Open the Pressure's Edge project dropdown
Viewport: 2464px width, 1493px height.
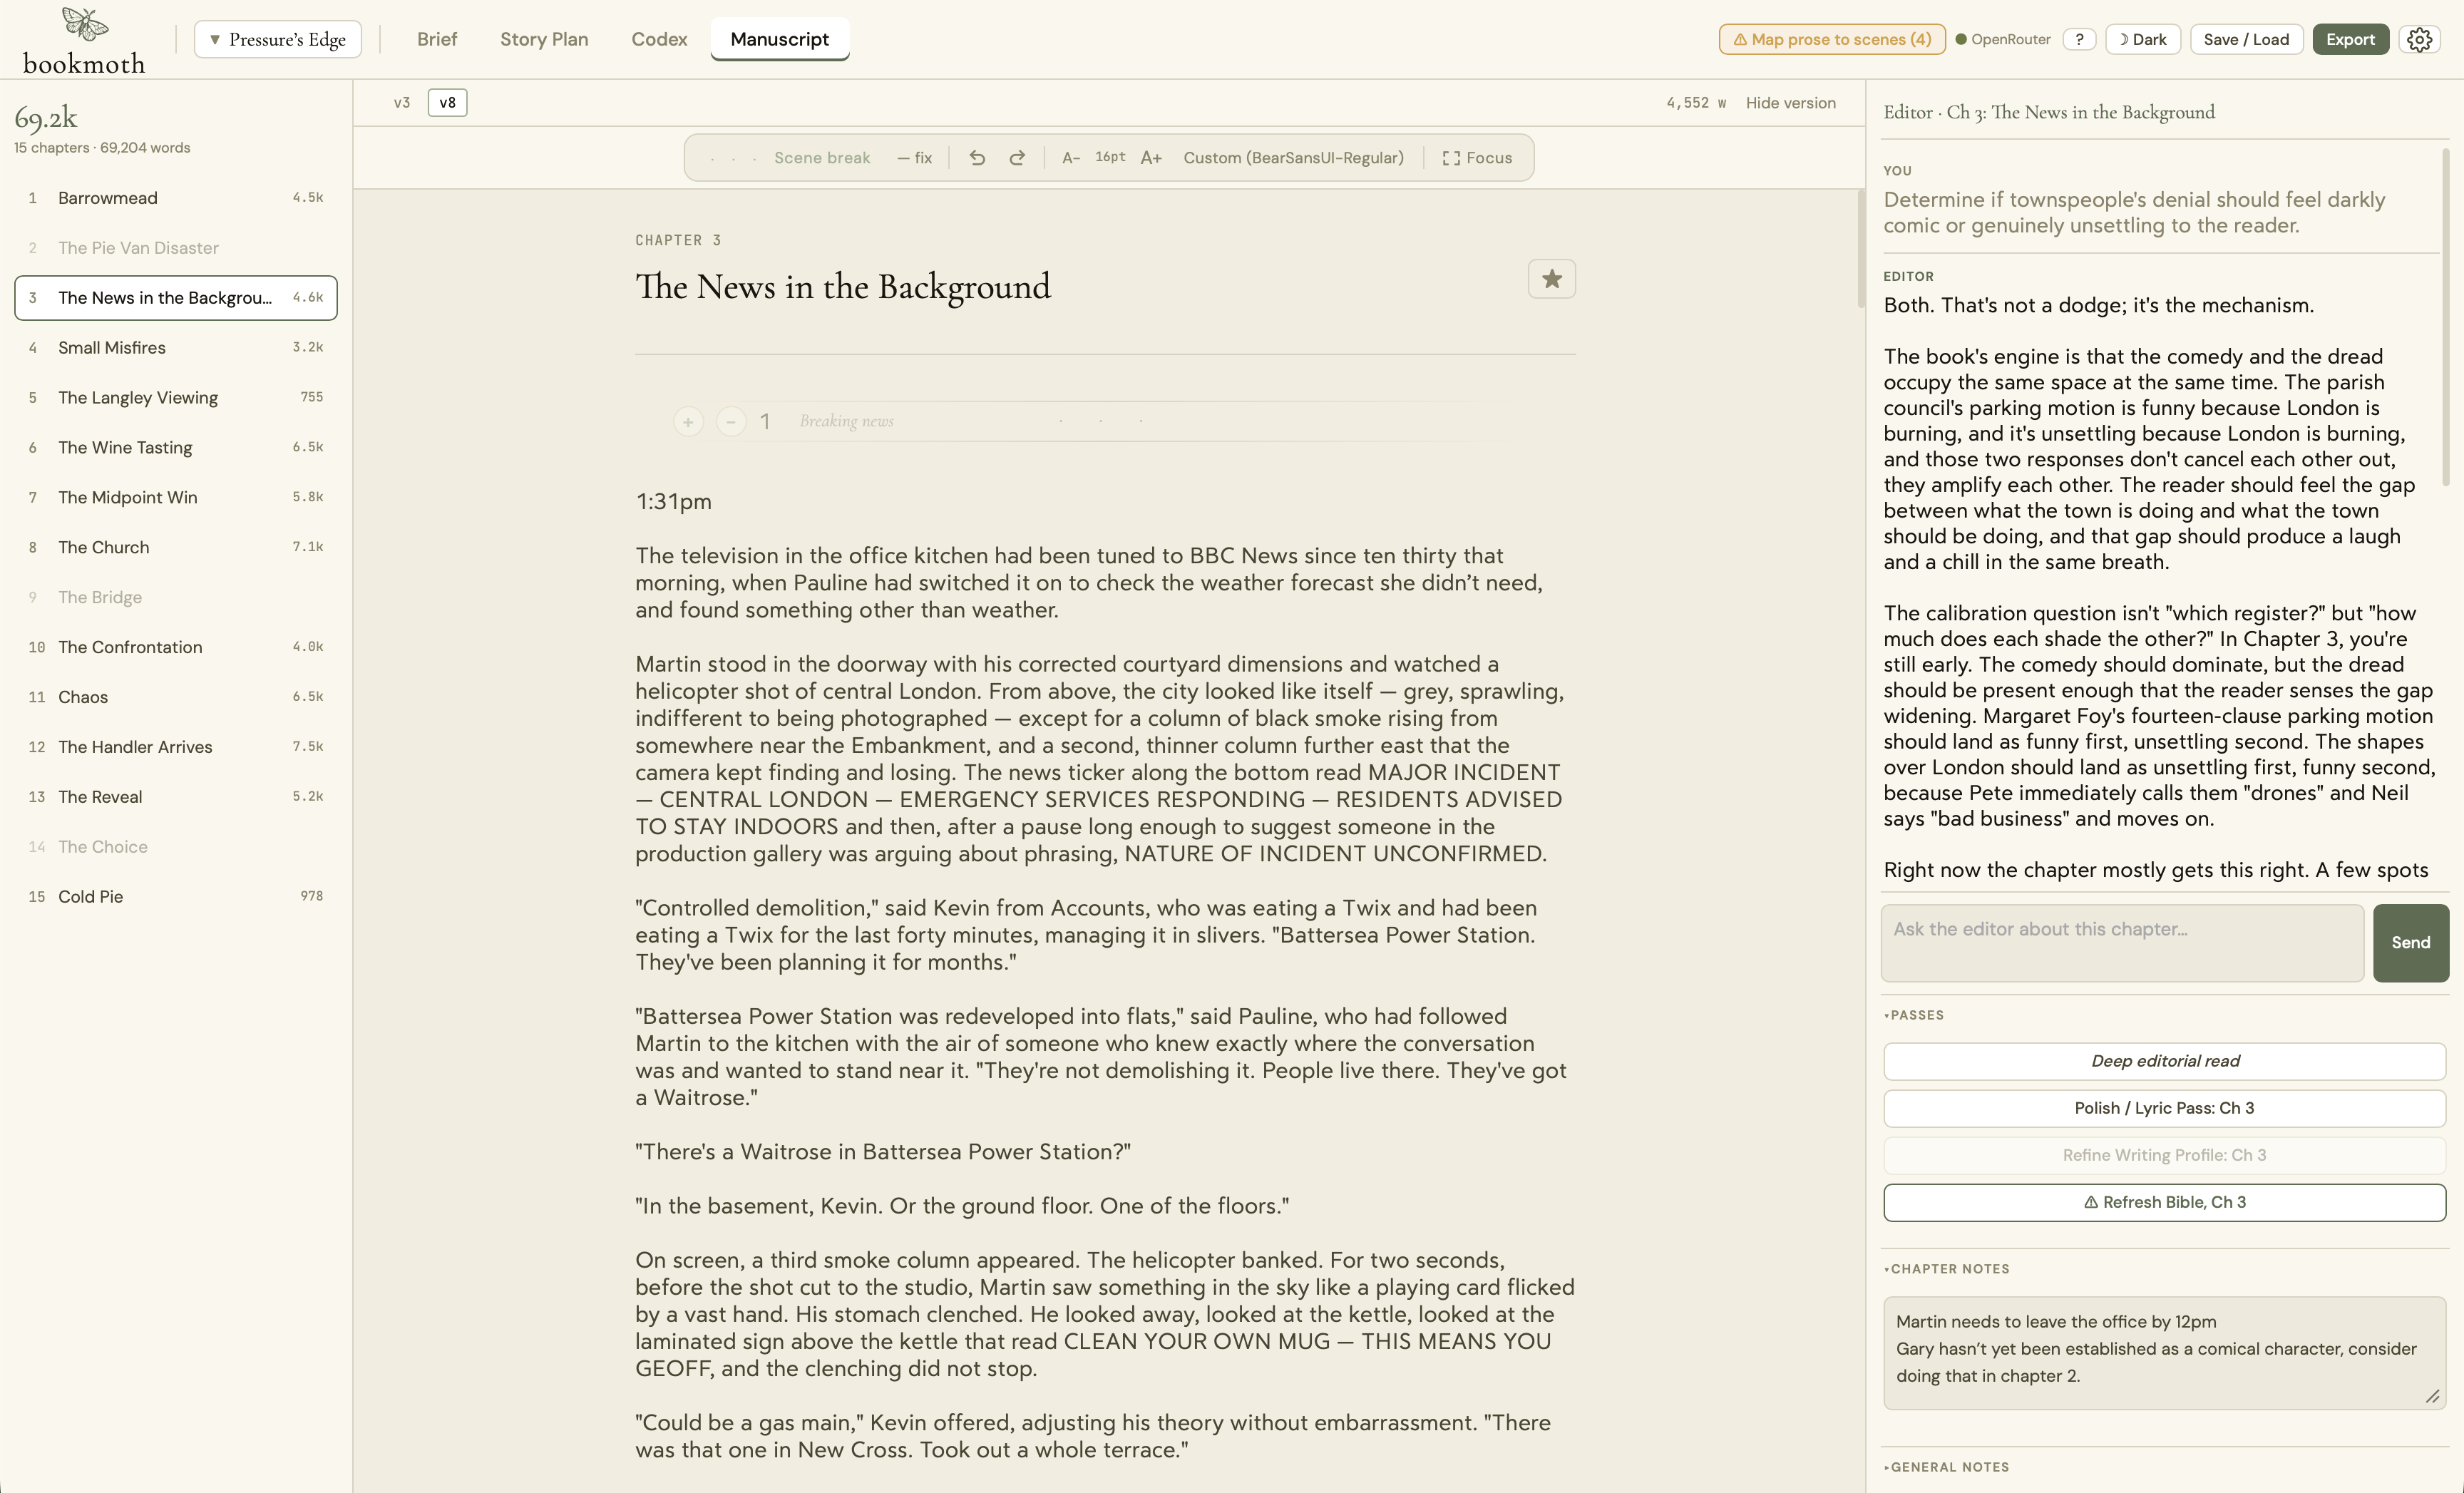tap(278, 39)
